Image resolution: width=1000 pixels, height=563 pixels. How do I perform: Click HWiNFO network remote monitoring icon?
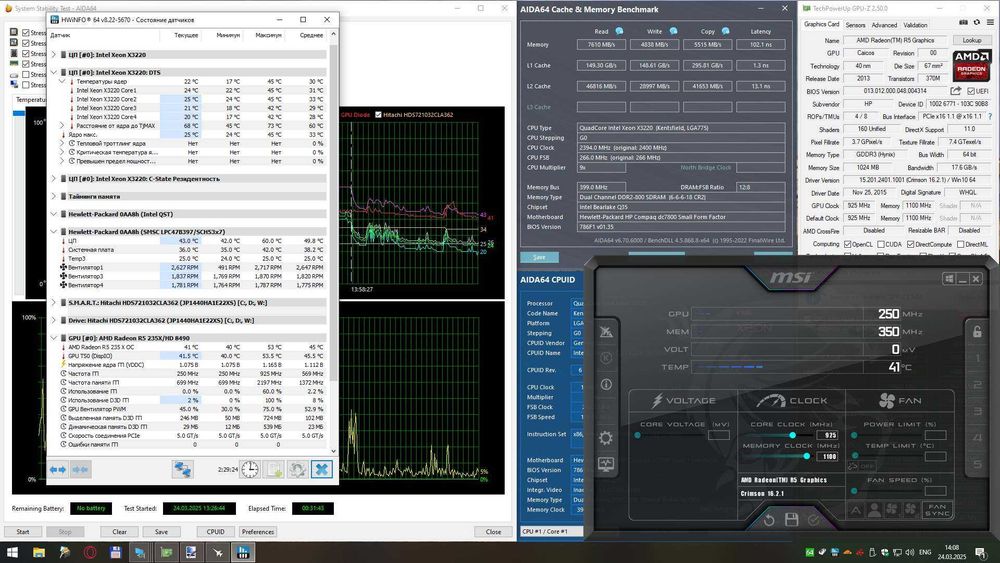click(183, 470)
